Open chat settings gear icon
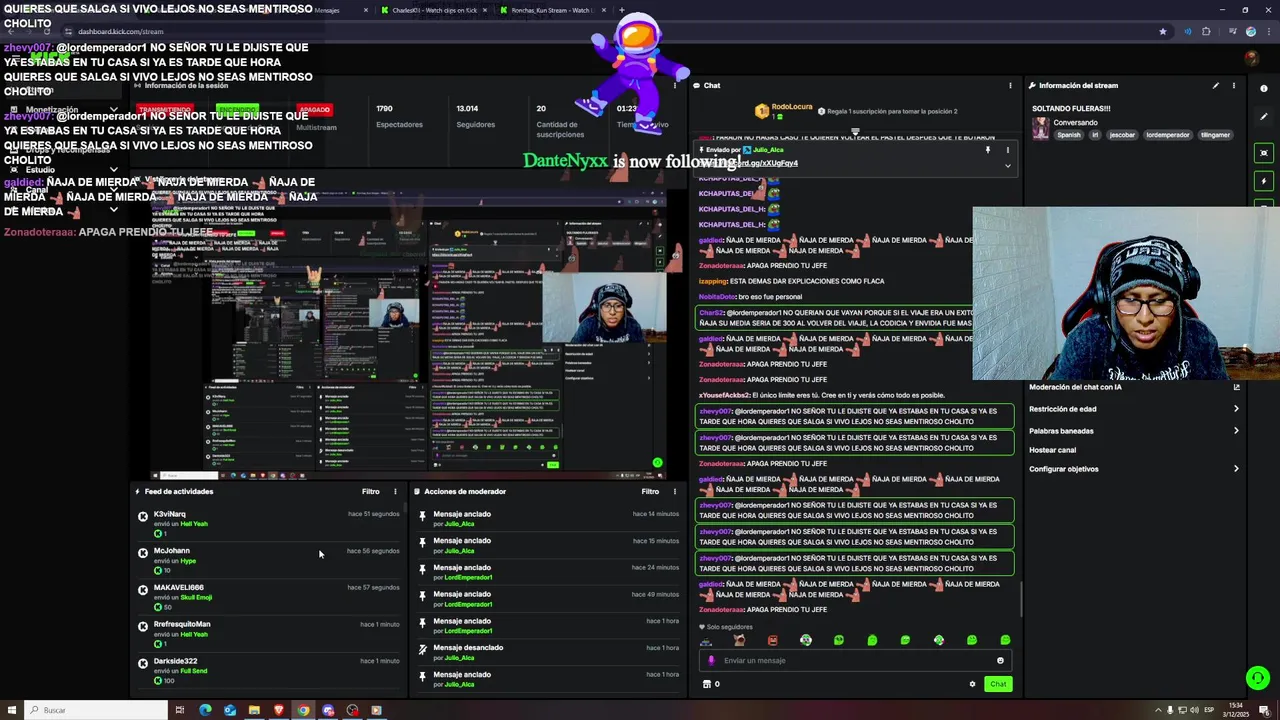 [972, 684]
